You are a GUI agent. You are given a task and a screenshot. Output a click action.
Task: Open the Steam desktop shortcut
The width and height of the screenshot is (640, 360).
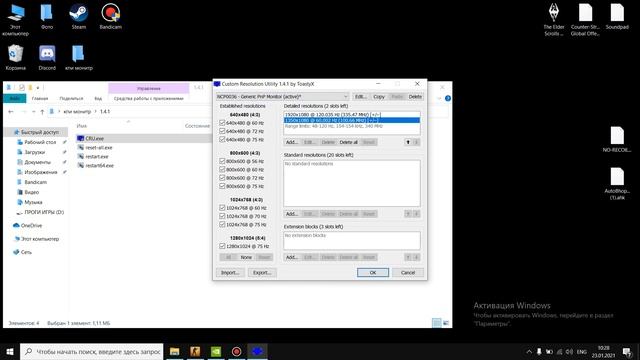(78, 16)
